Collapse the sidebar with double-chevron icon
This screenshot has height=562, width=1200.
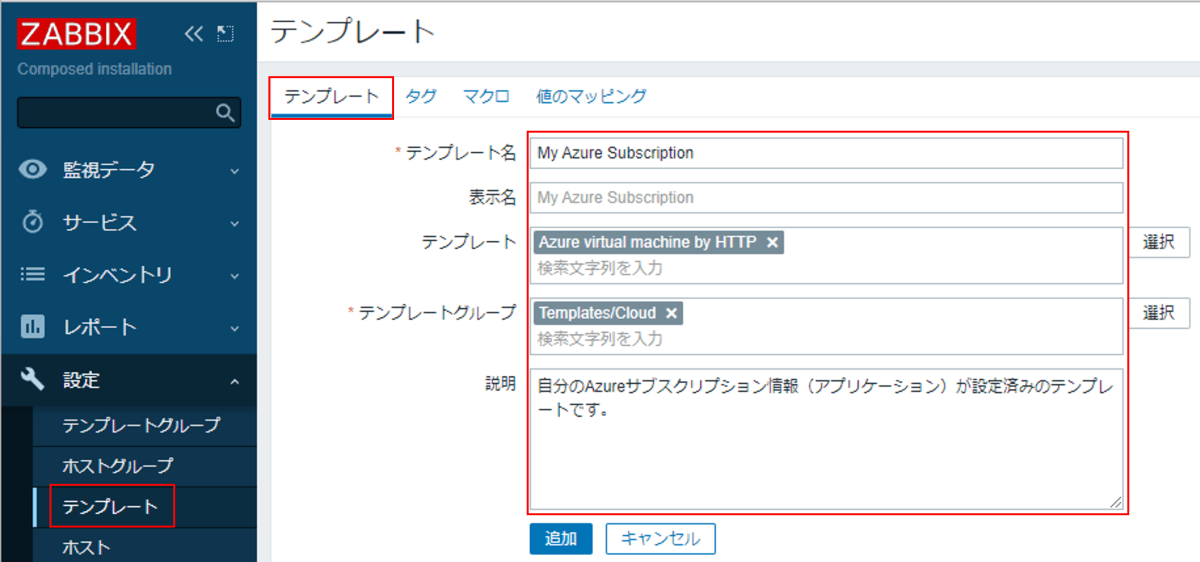[x=194, y=34]
